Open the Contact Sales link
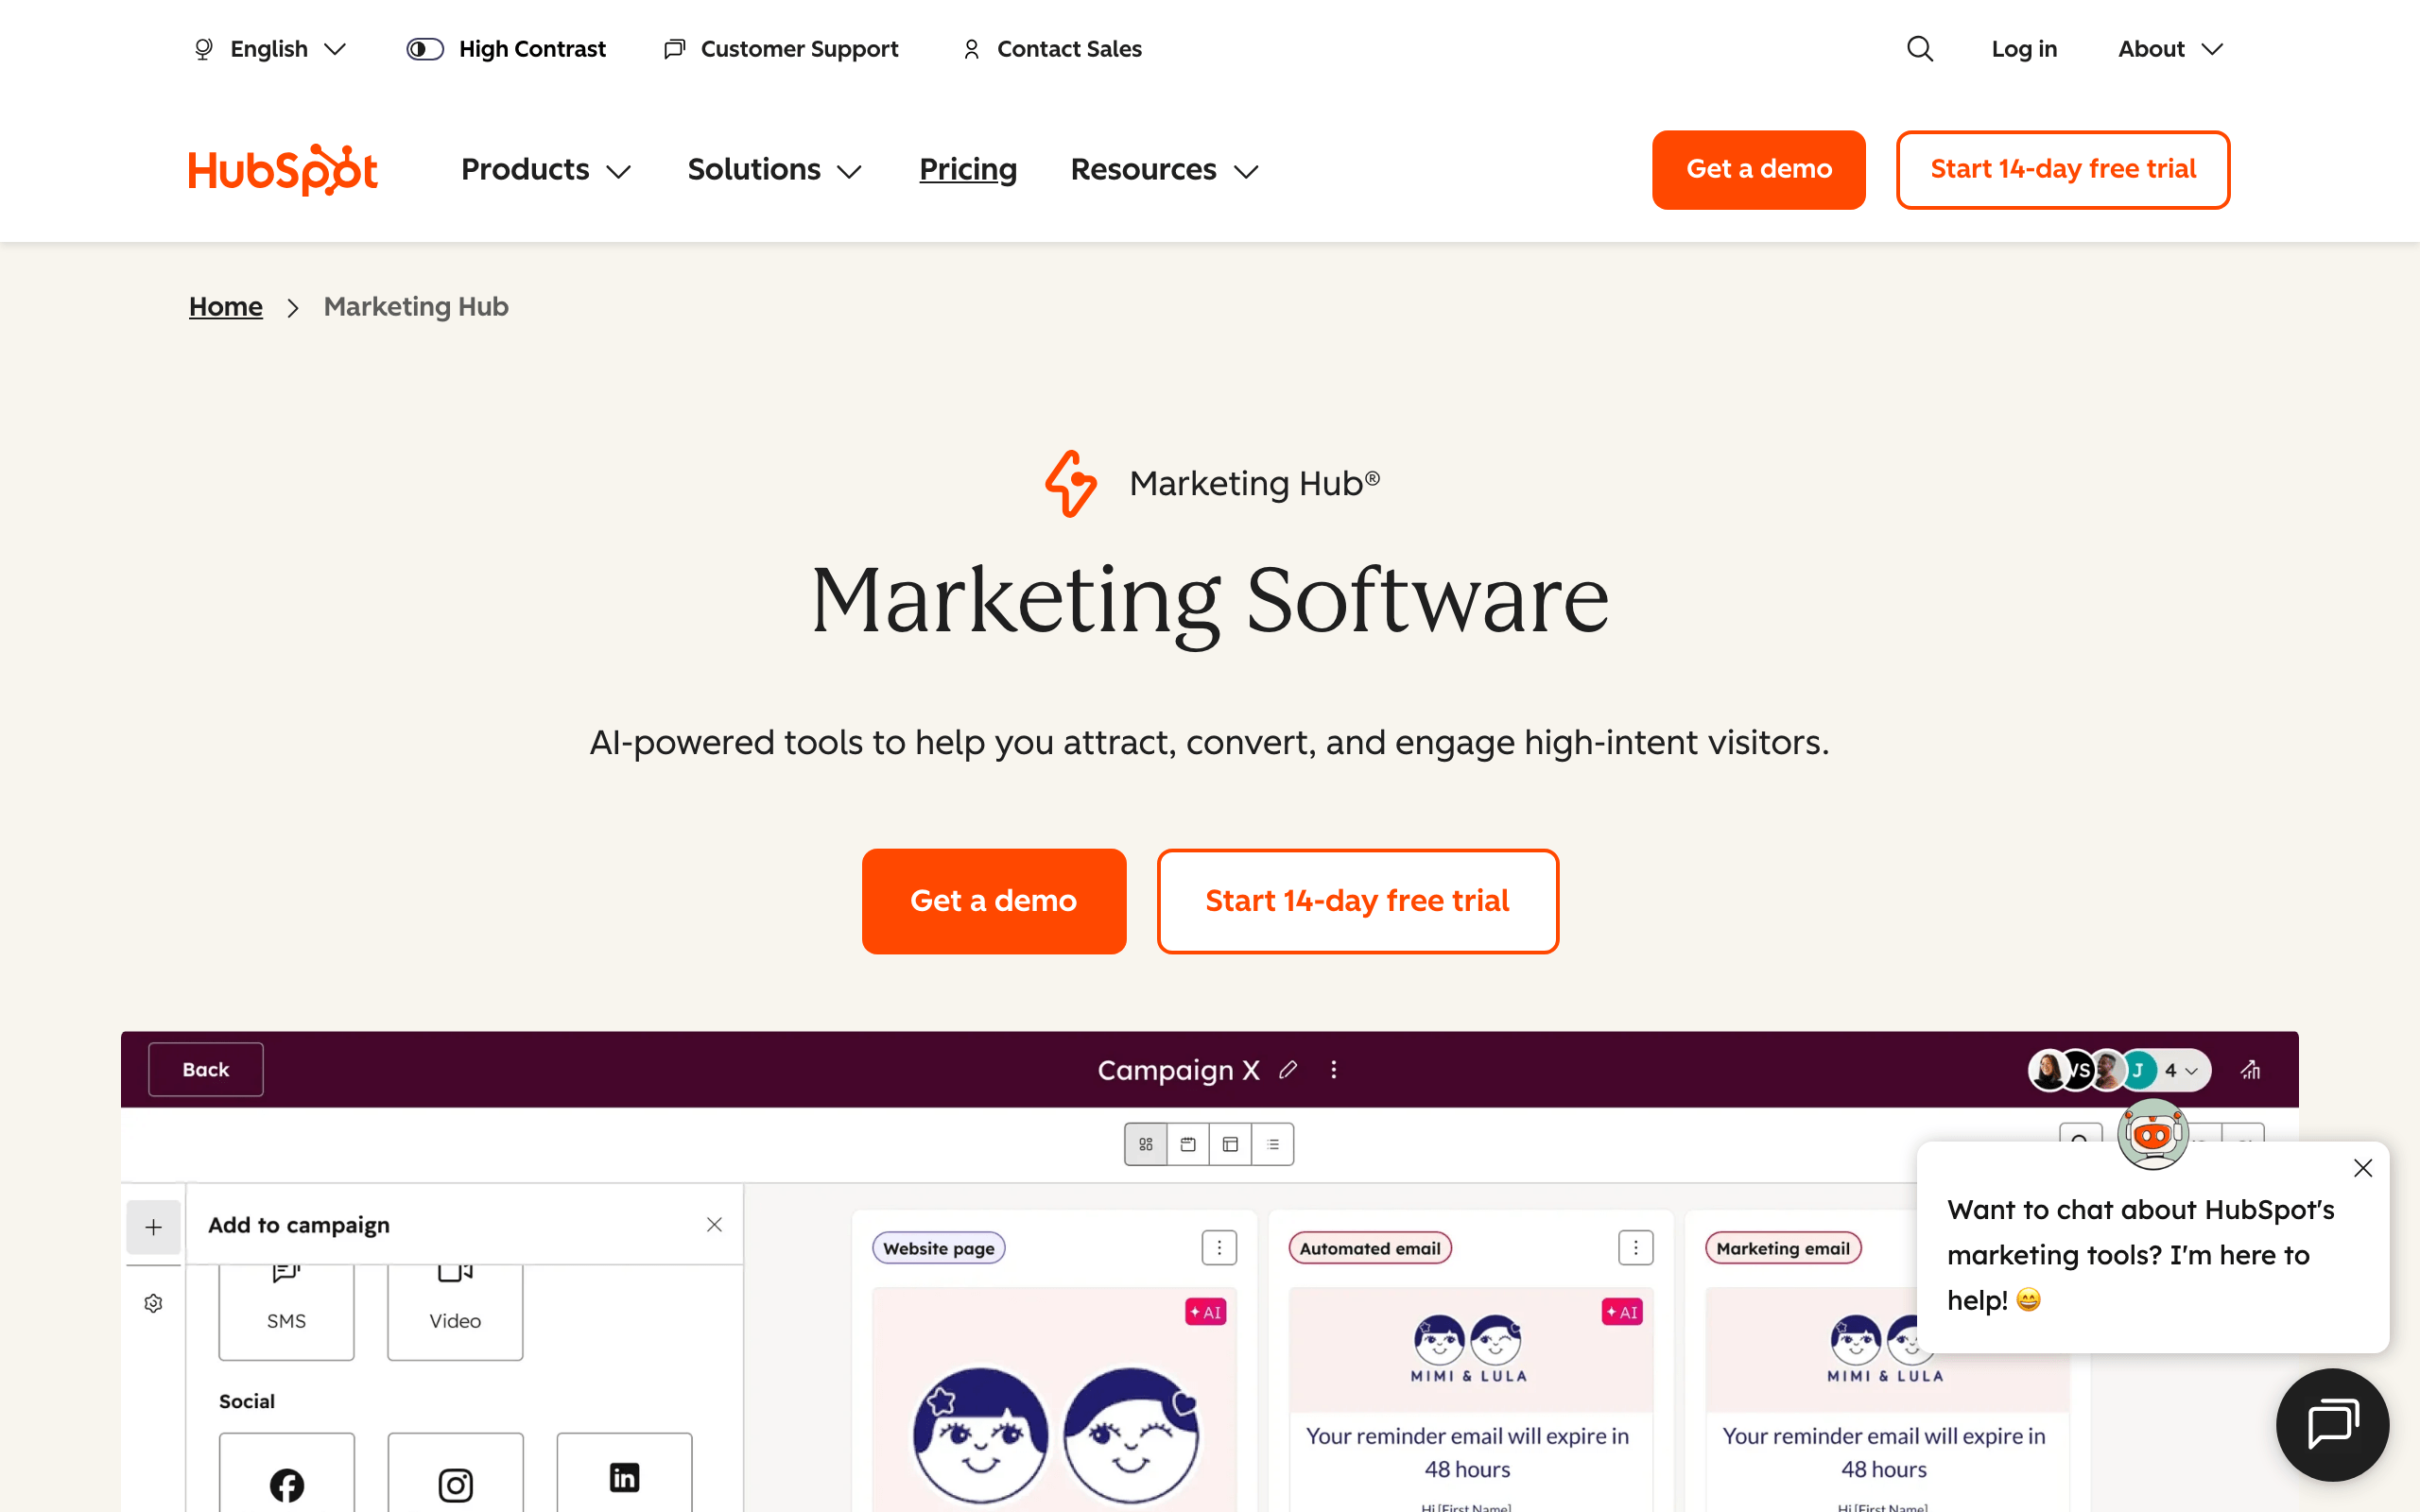Image resolution: width=2420 pixels, height=1512 pixels. click(x=1051, y=49)
